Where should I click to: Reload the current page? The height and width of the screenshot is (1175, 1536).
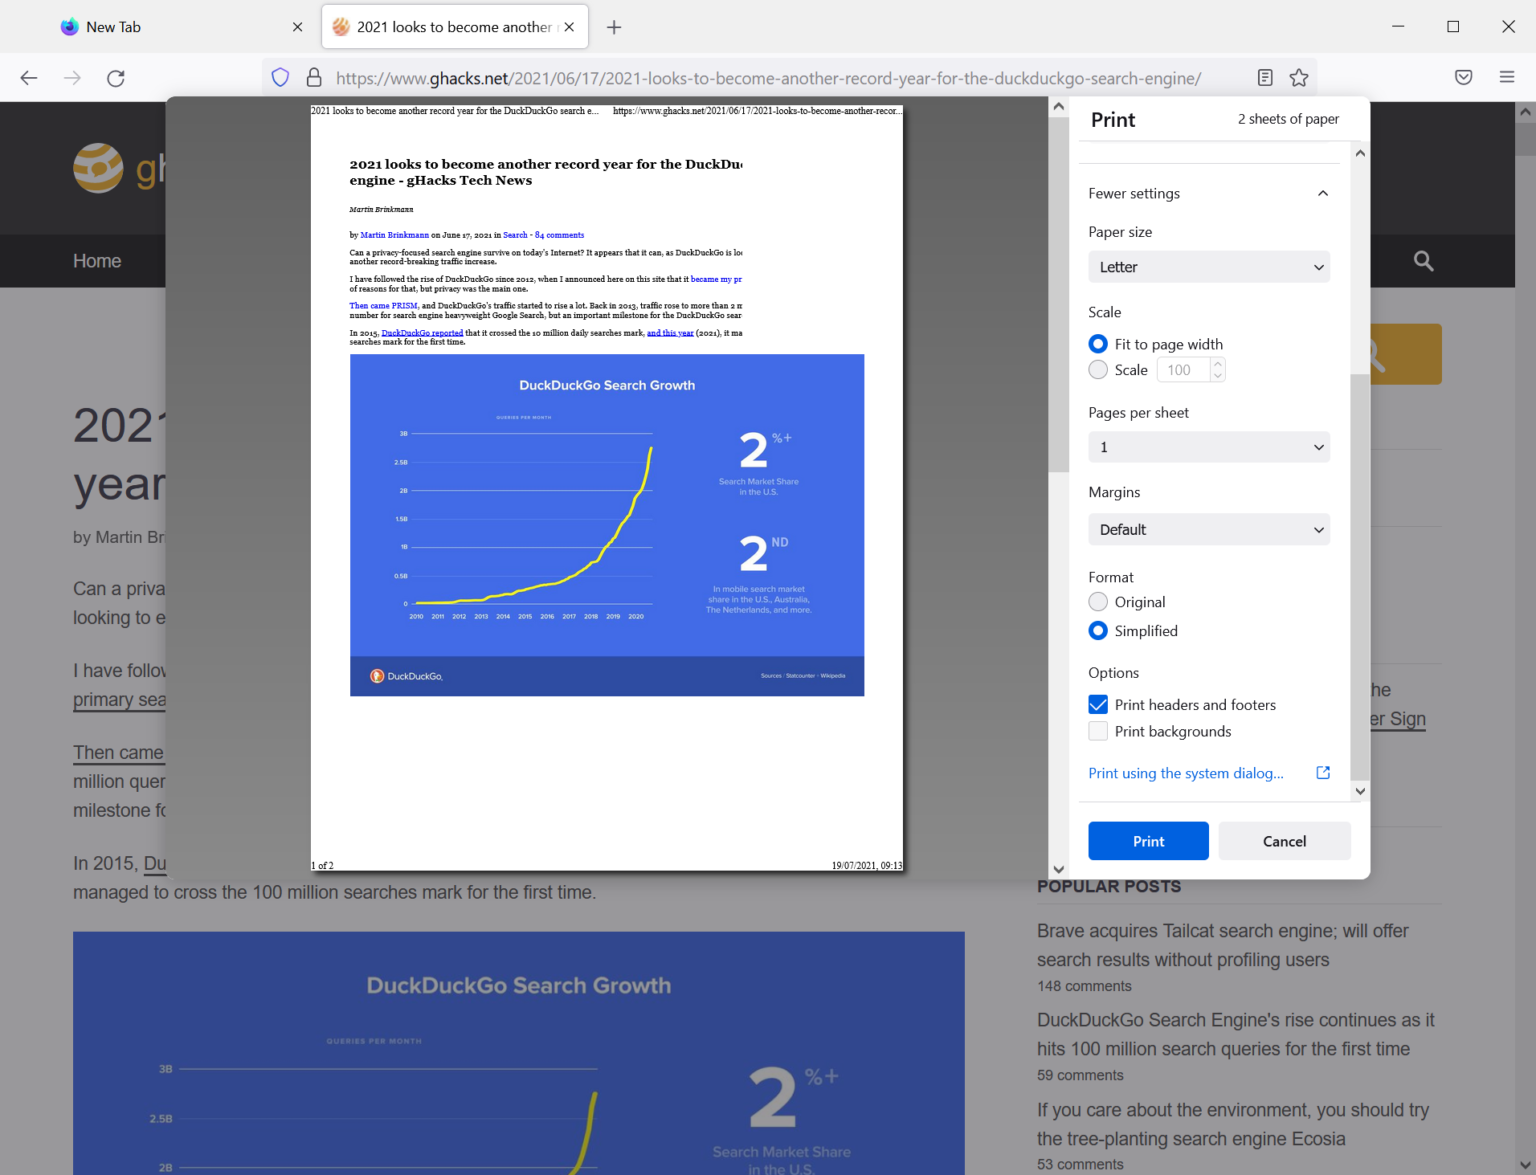[115, 77]
